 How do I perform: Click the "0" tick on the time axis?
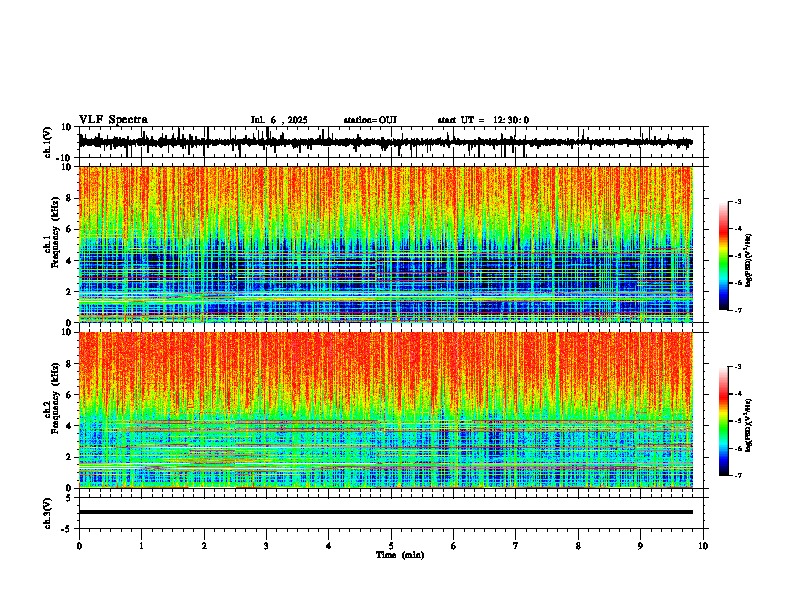[79, 546]
